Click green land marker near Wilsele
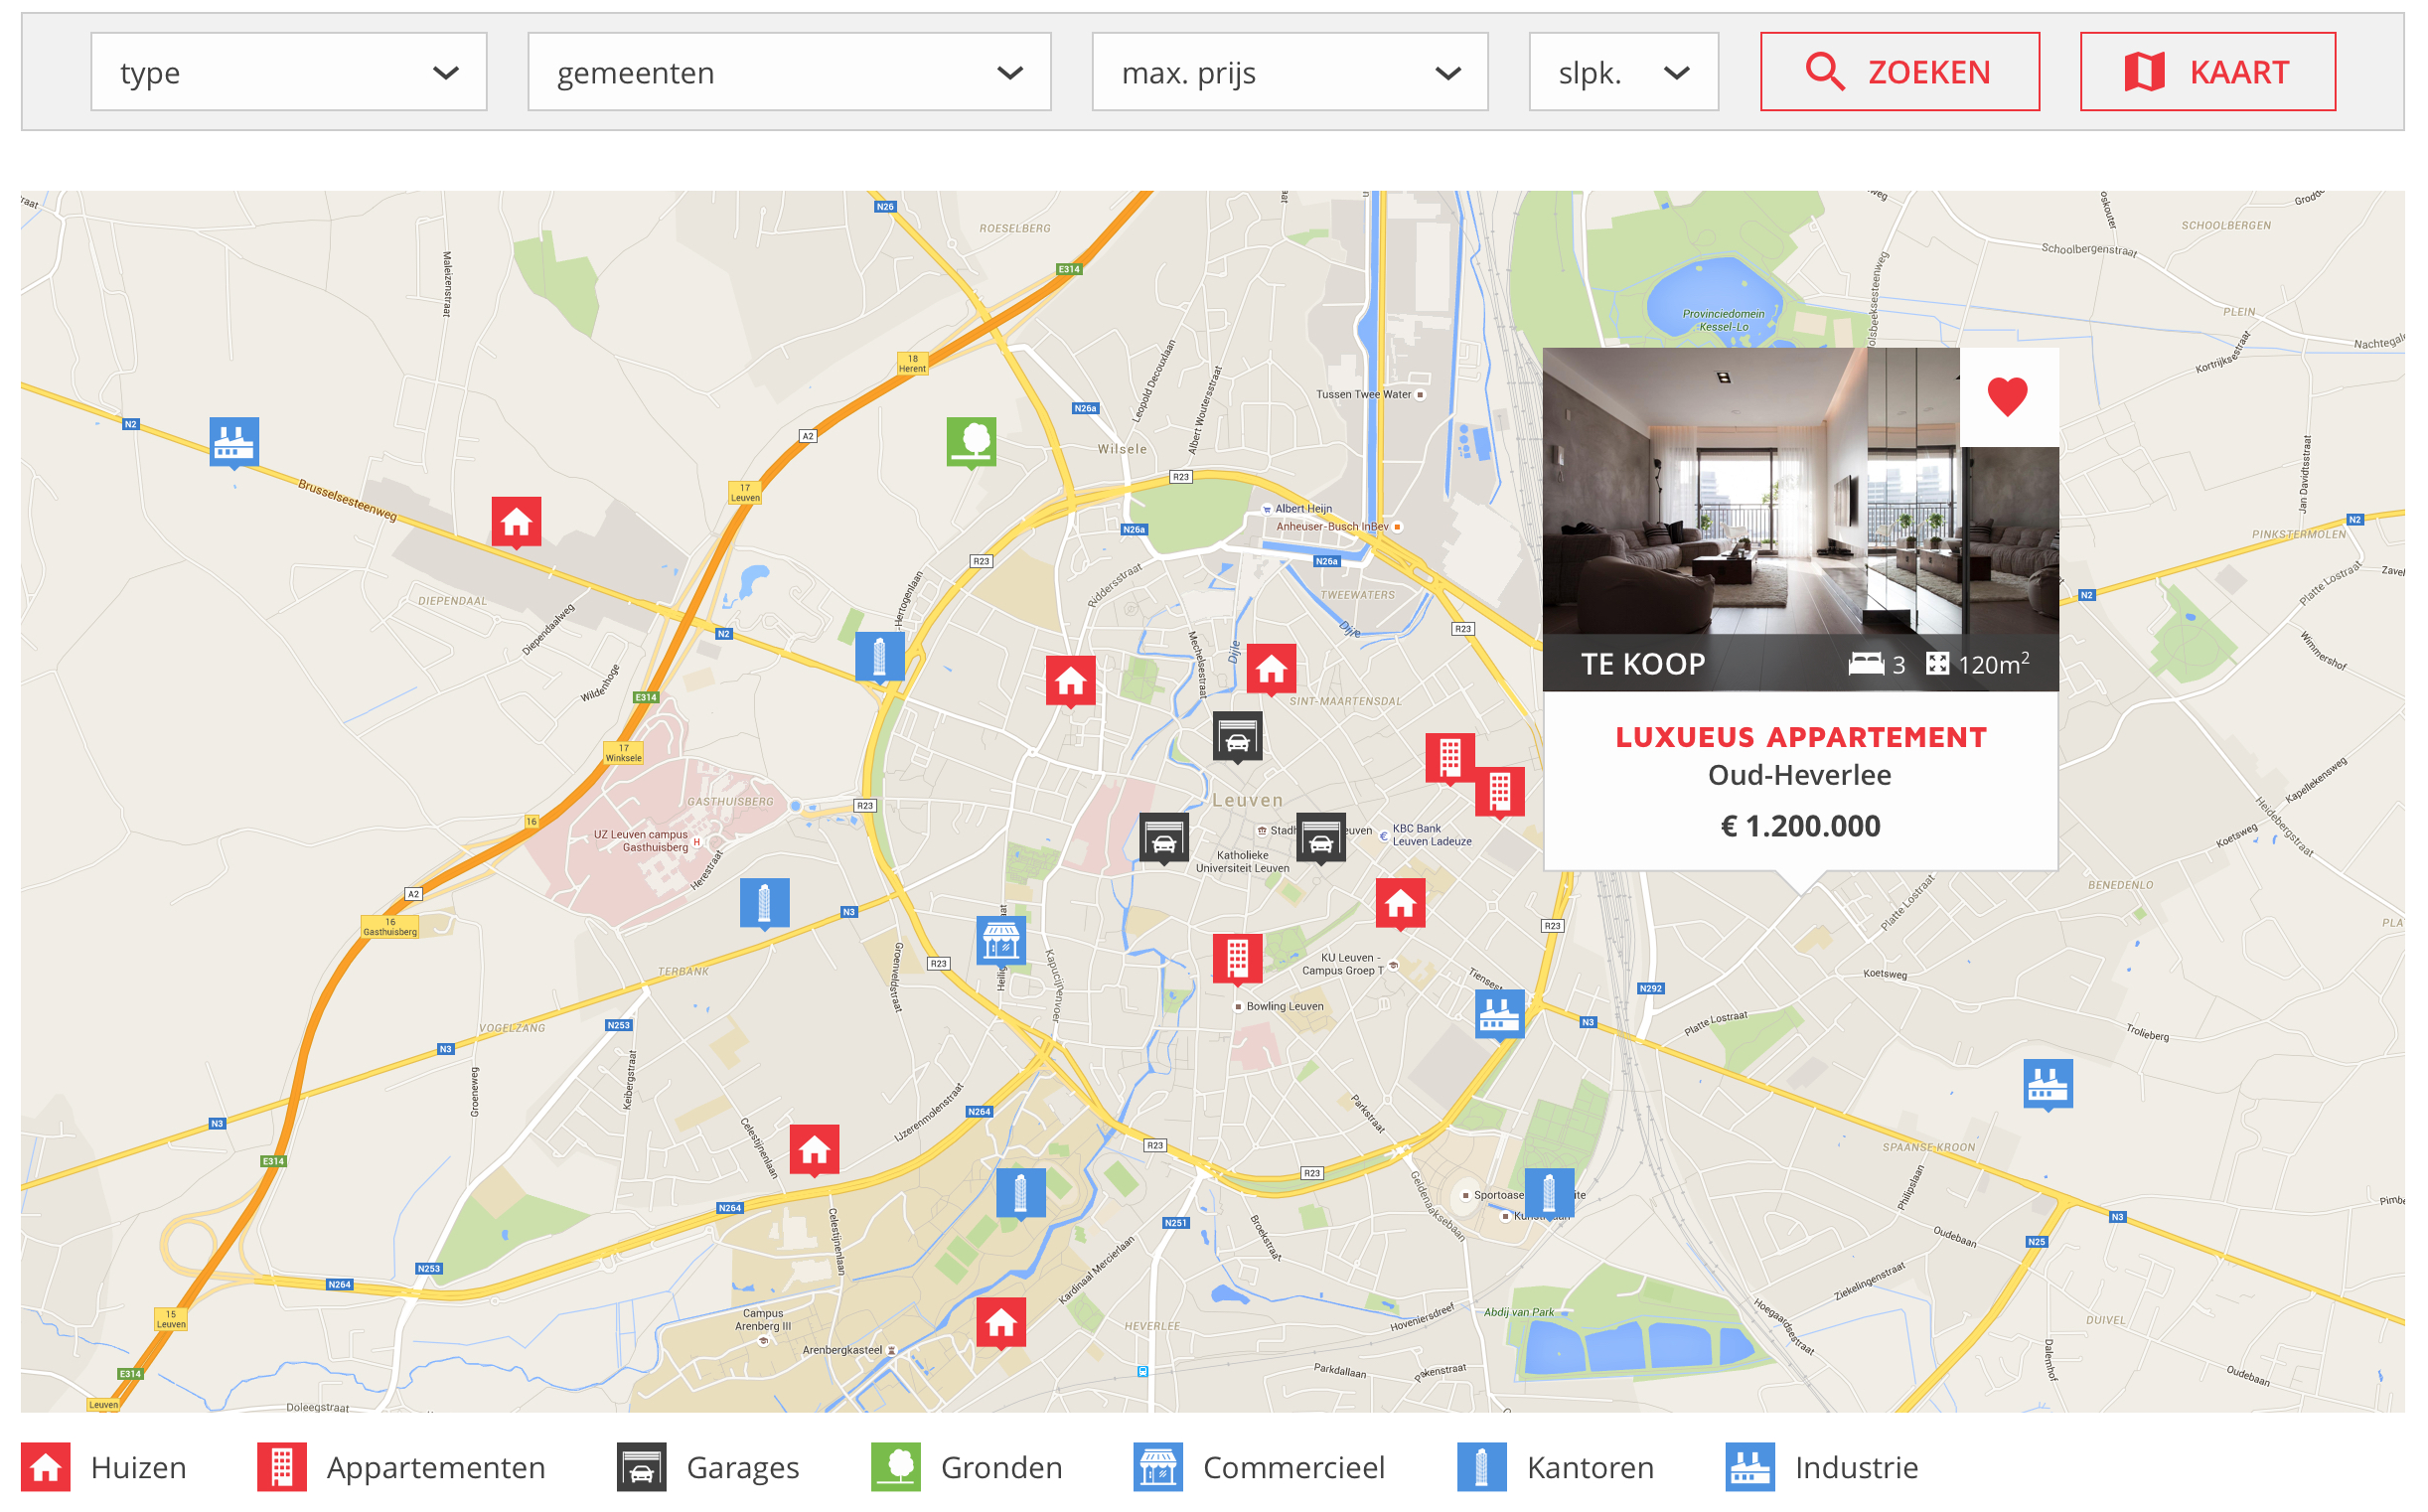The height and width of the screenshot is (1512, 2428). (x=971, y=441)
